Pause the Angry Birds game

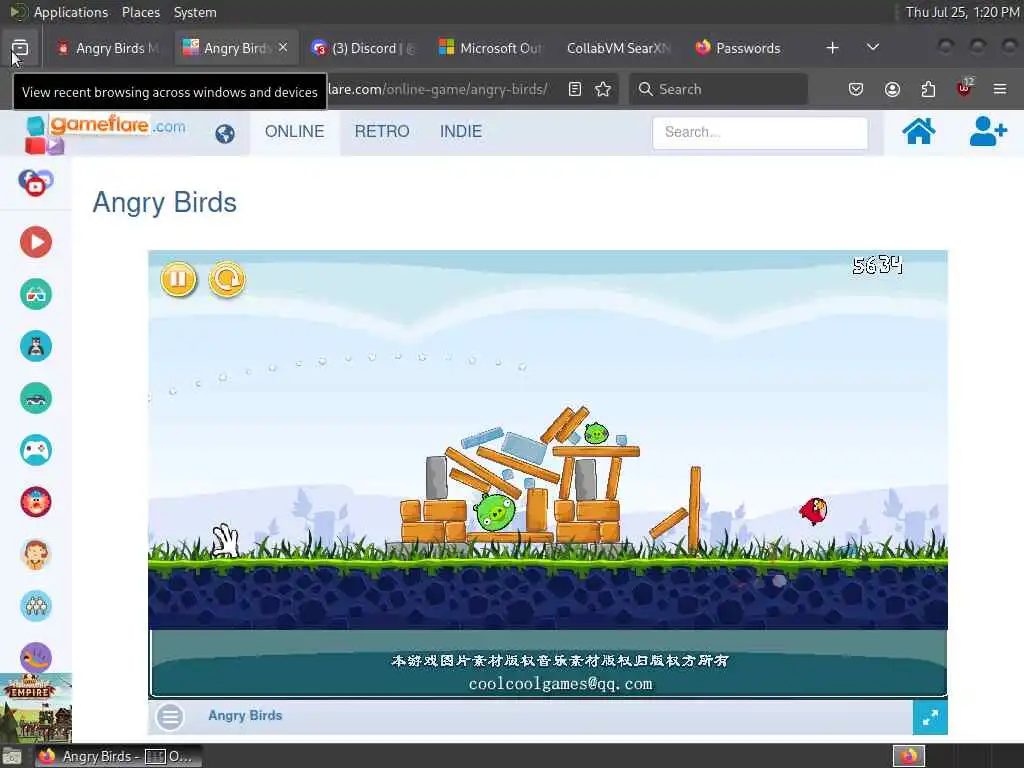tap(178, 279)
